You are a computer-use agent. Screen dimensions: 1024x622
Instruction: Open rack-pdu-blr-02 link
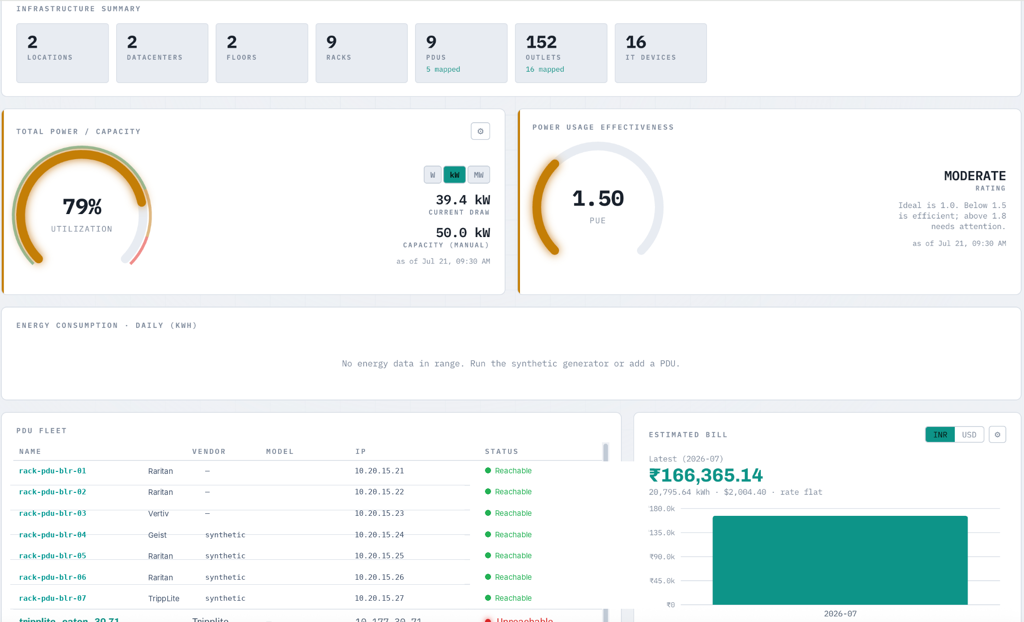[52, 492]
